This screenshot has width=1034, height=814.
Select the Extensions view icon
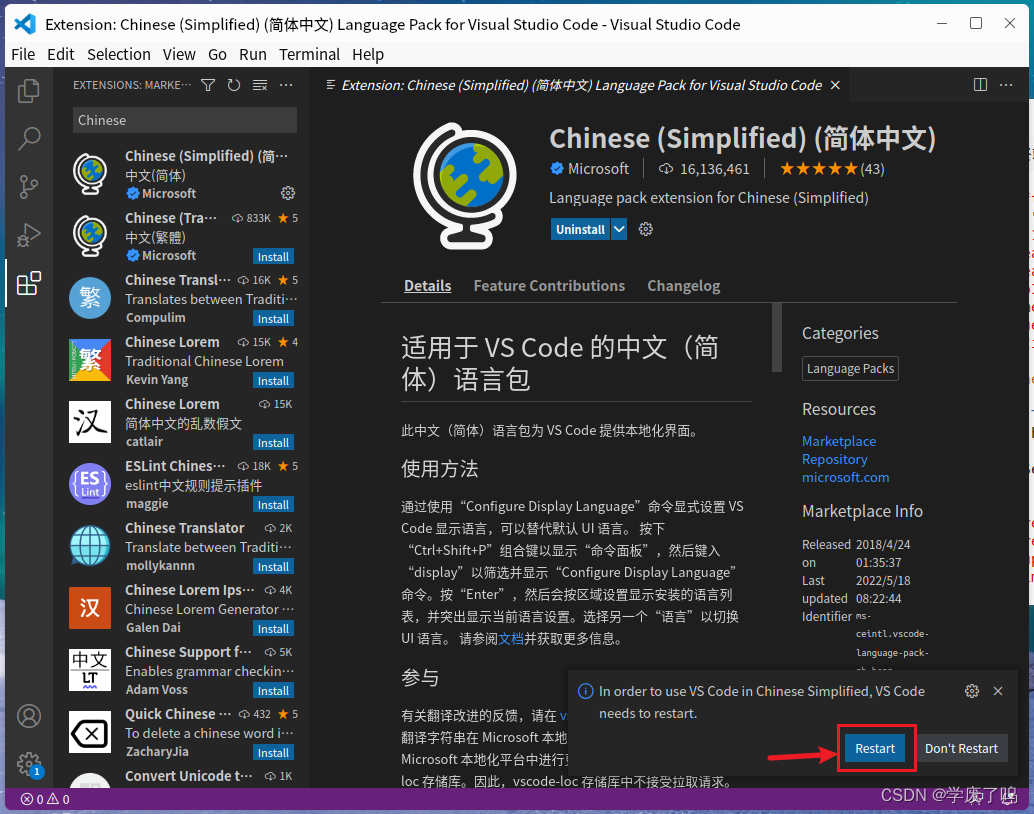[28, 284]
